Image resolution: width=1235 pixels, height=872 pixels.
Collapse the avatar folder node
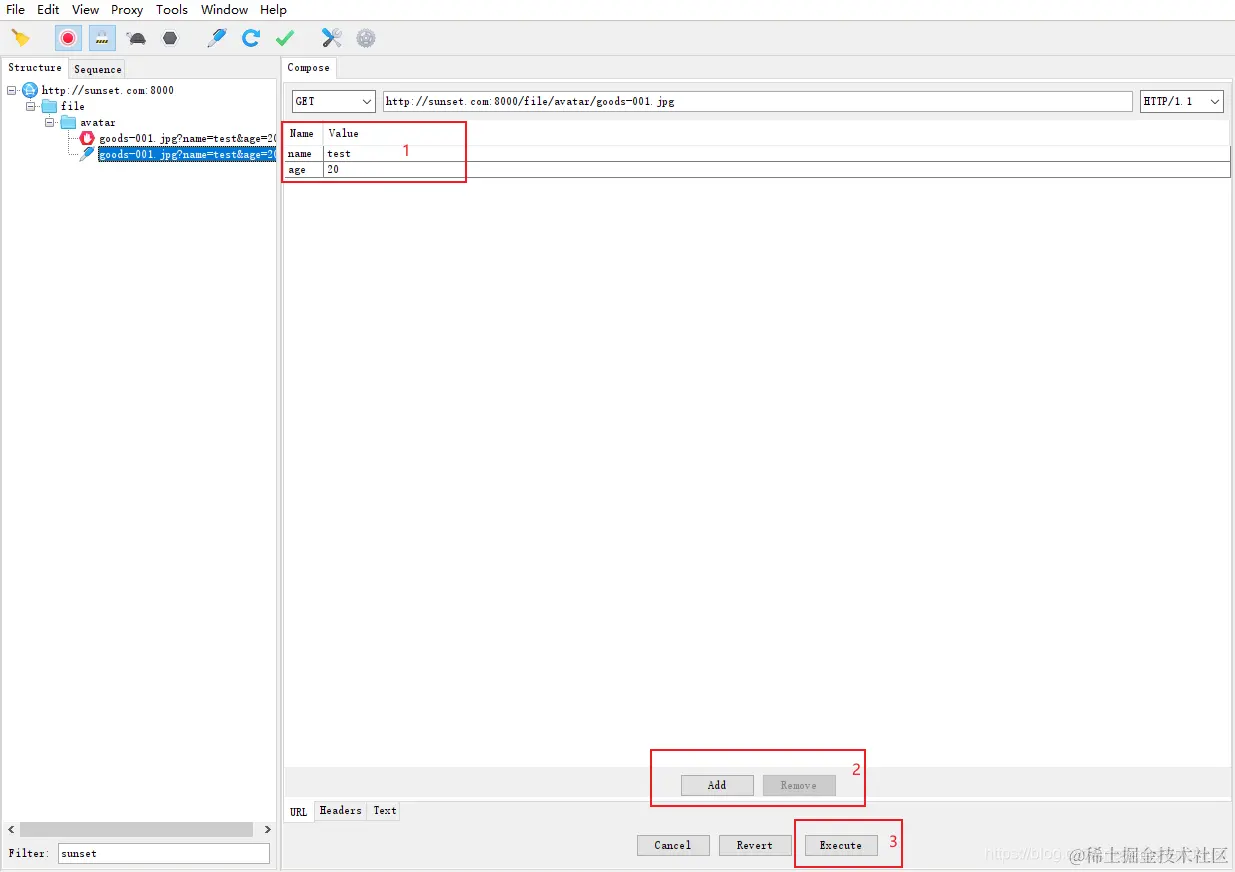click(50, 122)
